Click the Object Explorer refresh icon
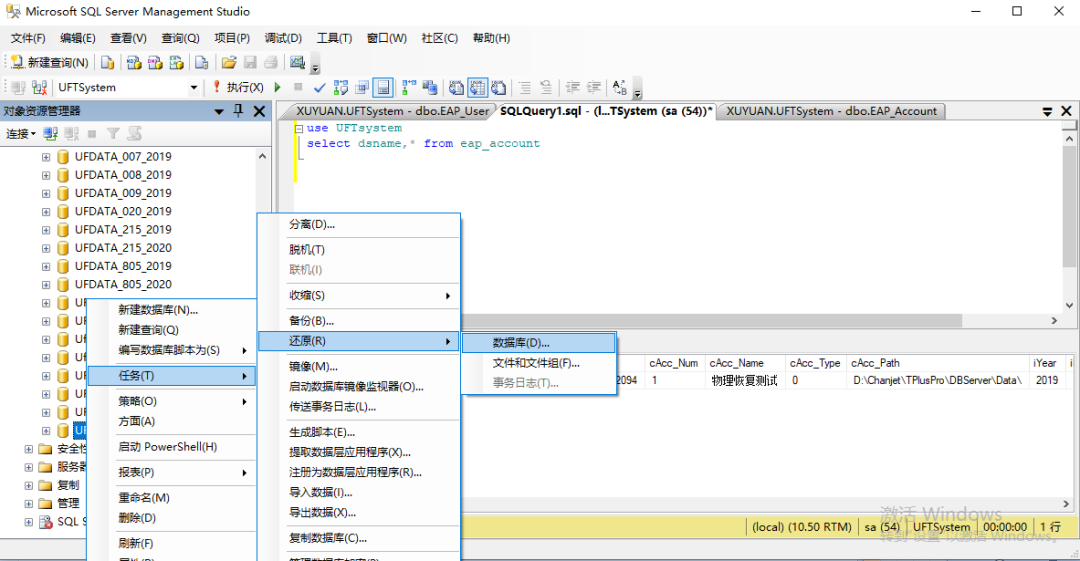The image size is (1080, 561). pos(134,134)
